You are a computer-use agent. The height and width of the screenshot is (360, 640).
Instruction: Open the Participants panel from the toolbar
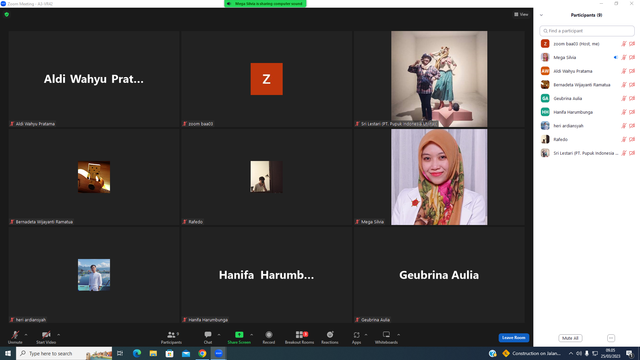(171, 337)
